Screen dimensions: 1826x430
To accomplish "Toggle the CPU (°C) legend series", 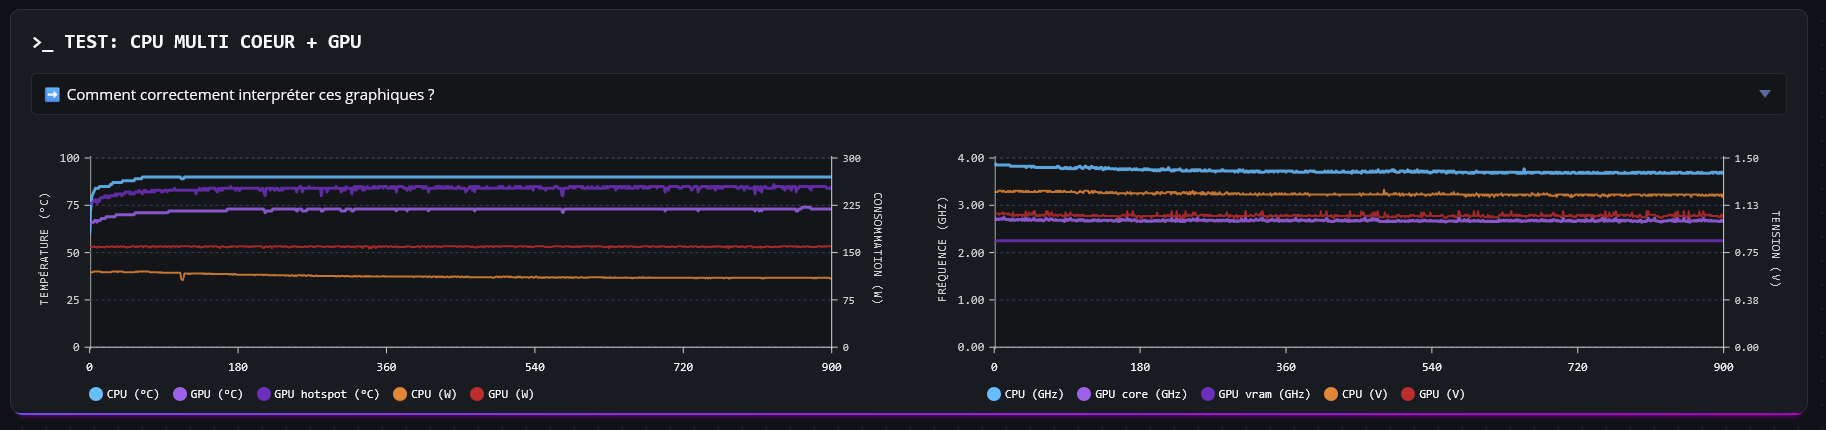I will tap(124, 394).
